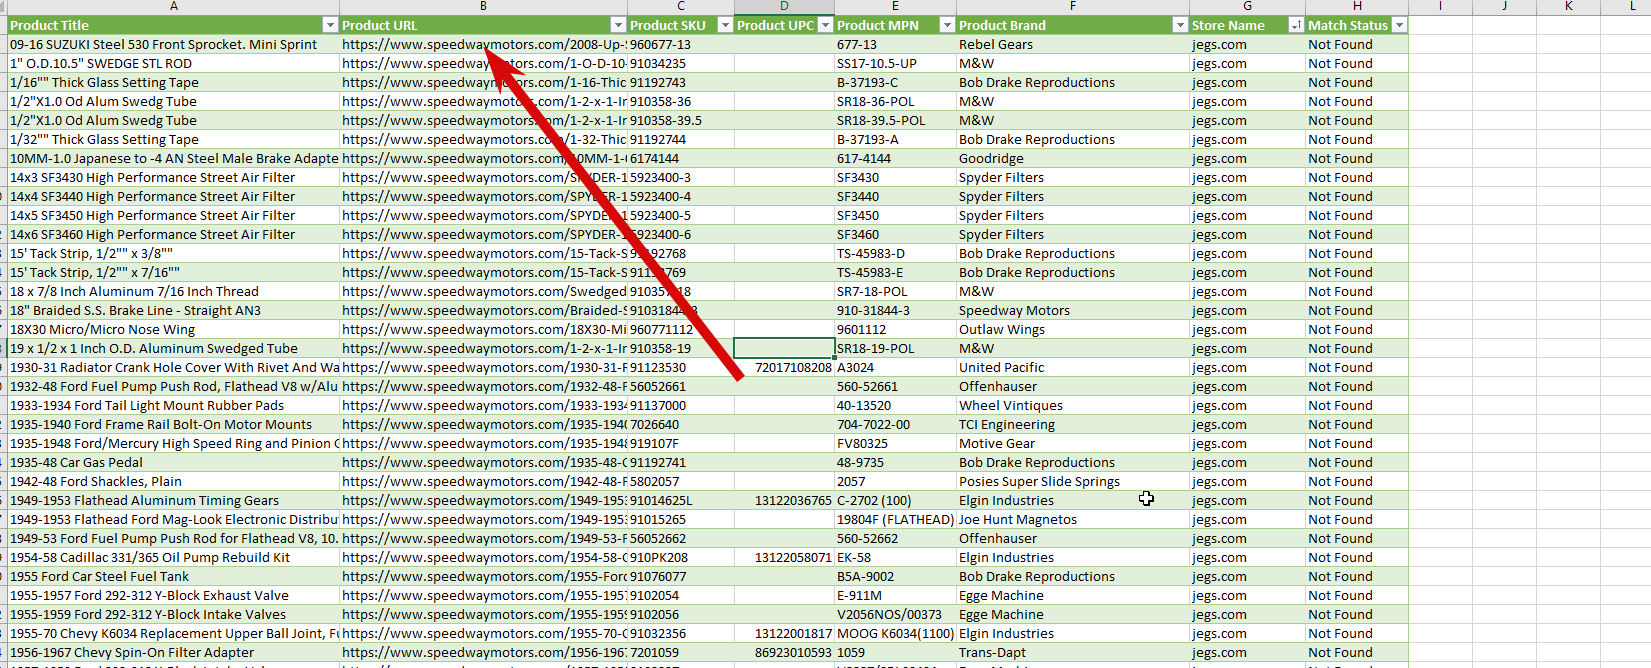The width and height of the screenshot is (1651, 668).
Task: Click '1955 Ford Car Steel Fuel Tank' cell
Action: (173, 576)
